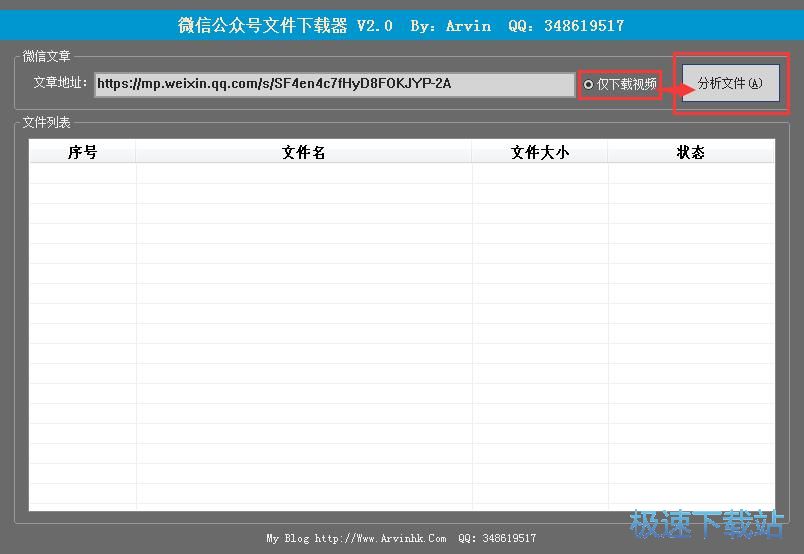Click the 分析文件(A) button
This screenshot has height=554, width=804.
pos(730,83)
